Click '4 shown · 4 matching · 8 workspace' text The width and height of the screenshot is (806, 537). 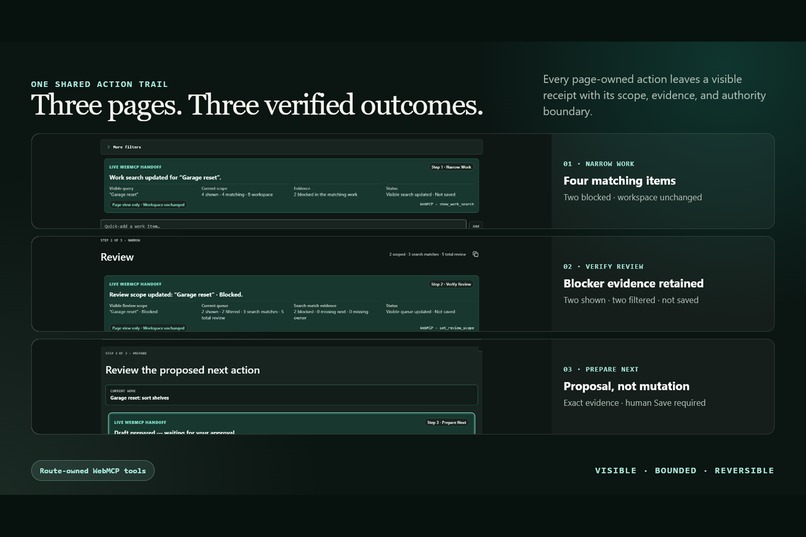(237, 195)
